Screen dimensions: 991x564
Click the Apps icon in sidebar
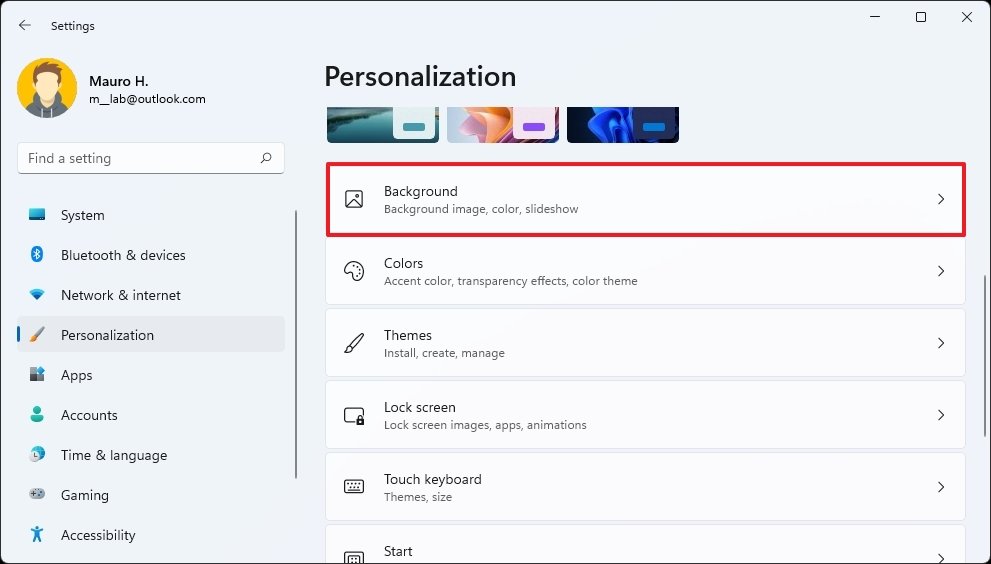coord(37,374)
